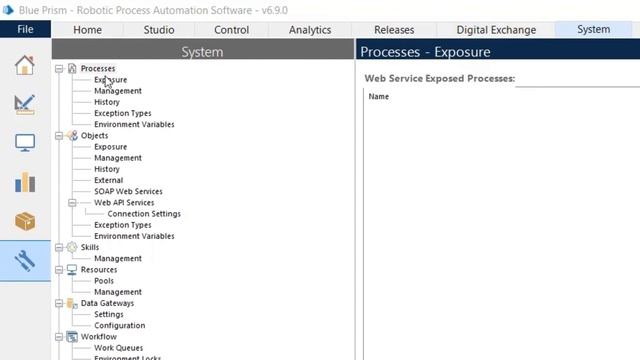Click the Data Gateways node icon

(72, 303)
